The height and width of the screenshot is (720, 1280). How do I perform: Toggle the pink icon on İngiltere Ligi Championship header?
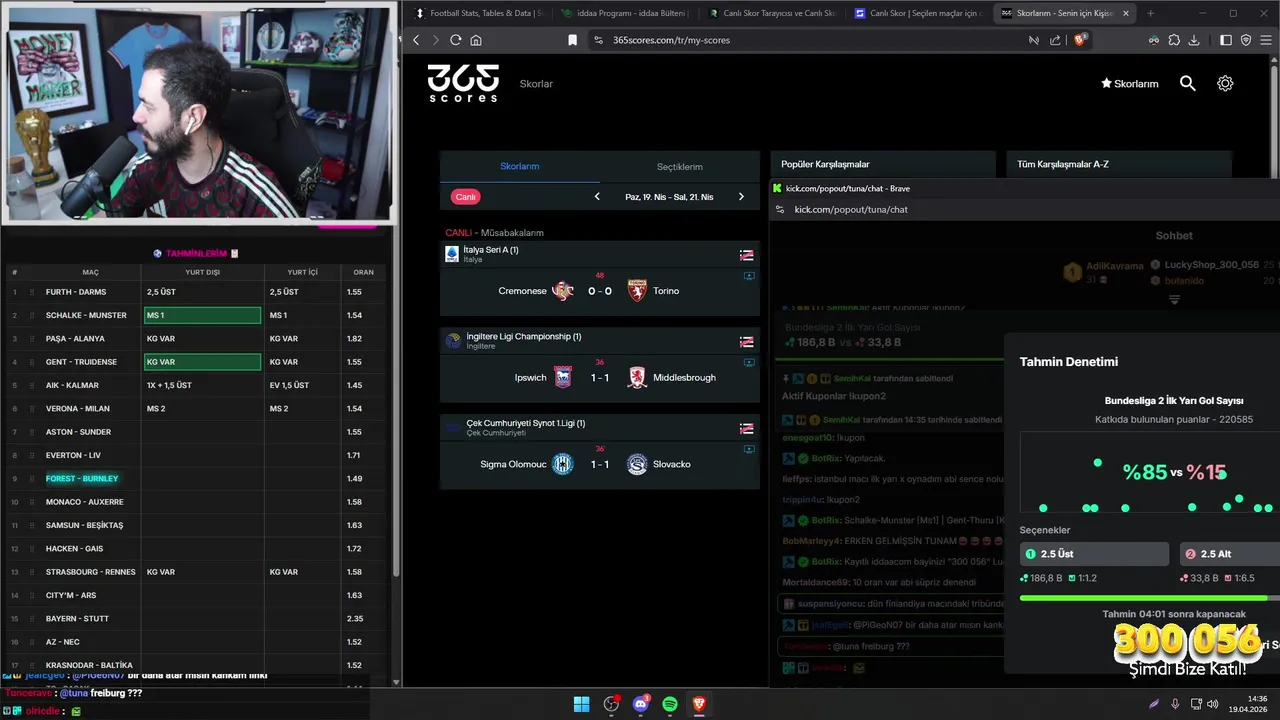coord(746,342)
